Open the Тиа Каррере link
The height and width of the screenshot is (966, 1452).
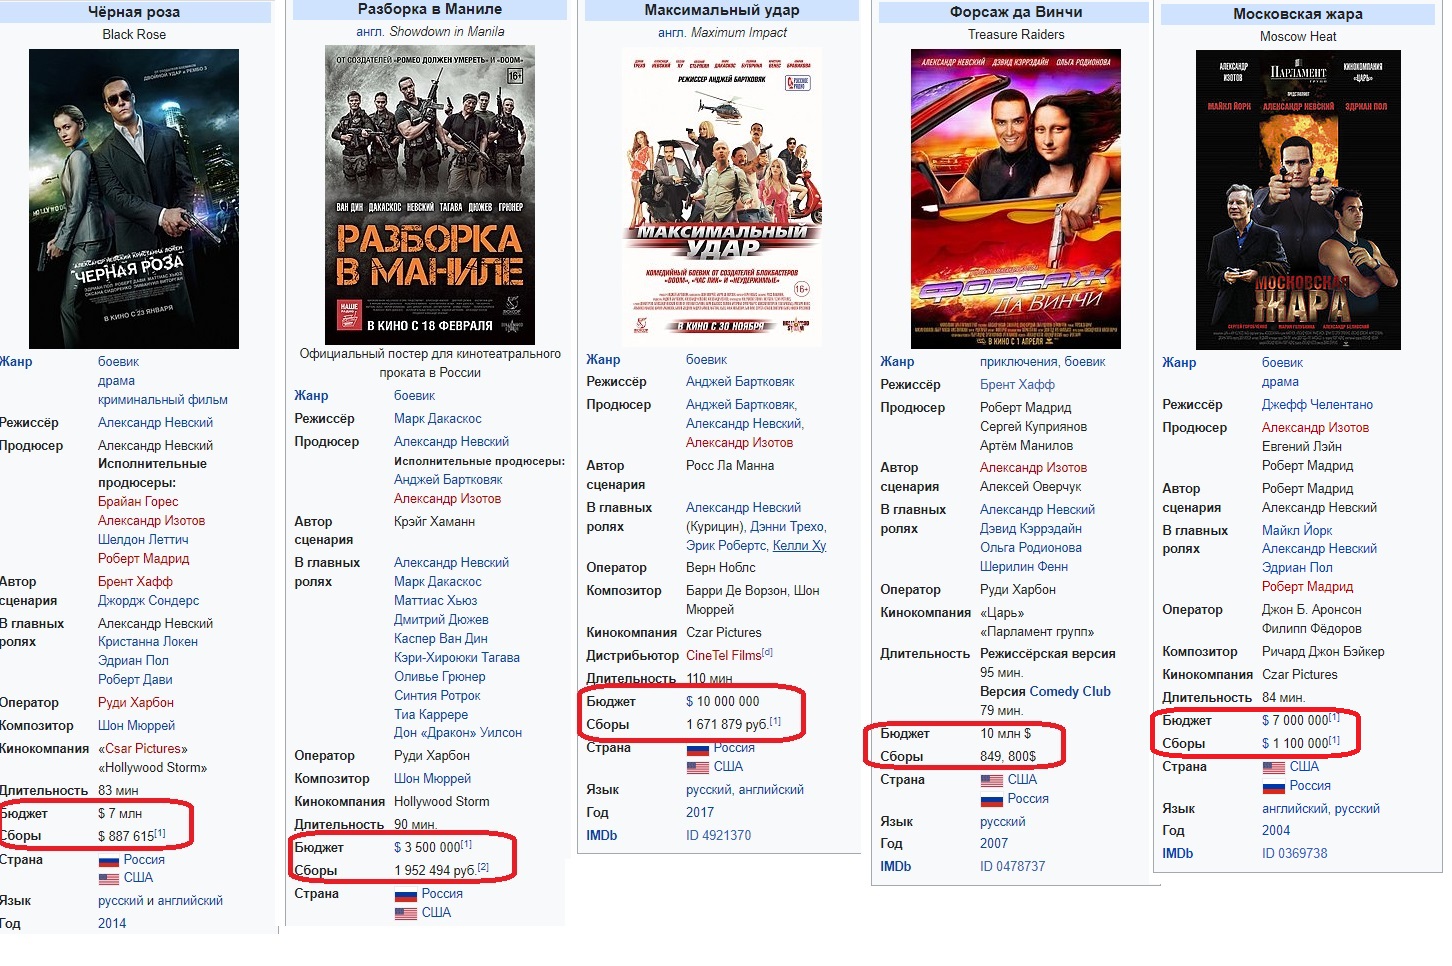click(x=431, y=715)
